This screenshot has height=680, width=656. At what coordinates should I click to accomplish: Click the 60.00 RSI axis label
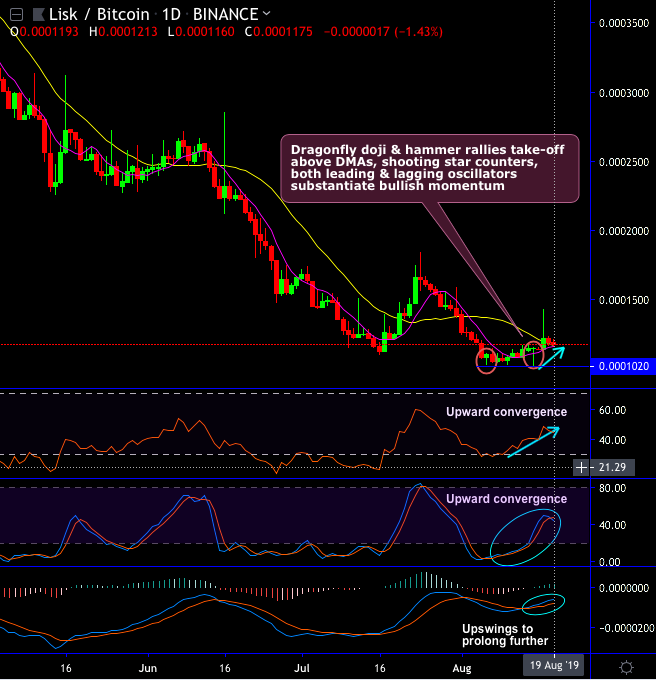612,410
